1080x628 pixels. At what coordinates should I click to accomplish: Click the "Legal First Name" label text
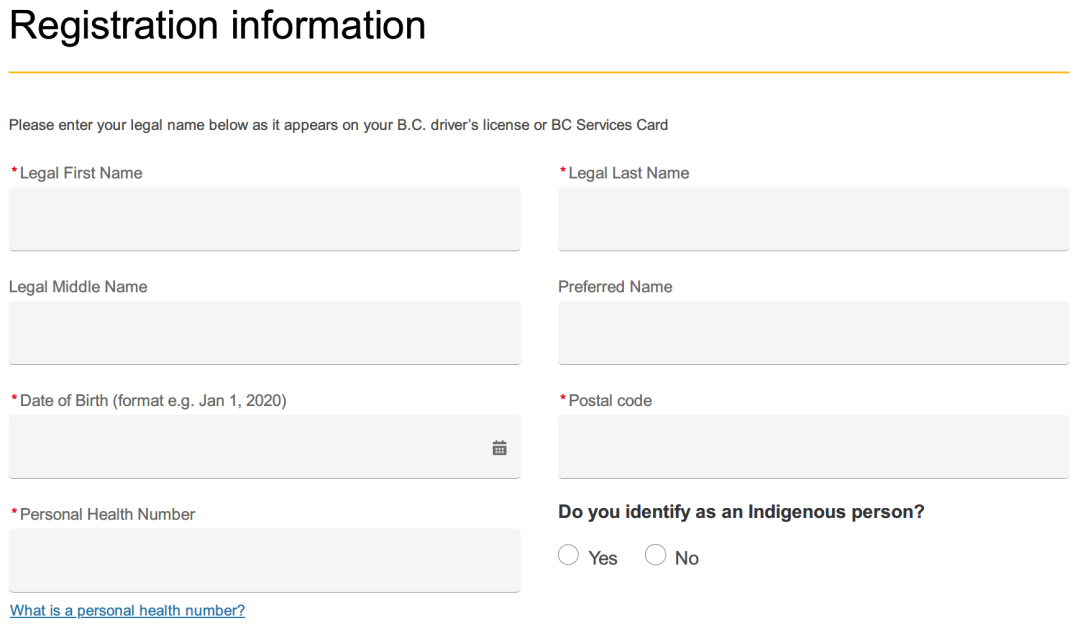click(x=81, y=173)
